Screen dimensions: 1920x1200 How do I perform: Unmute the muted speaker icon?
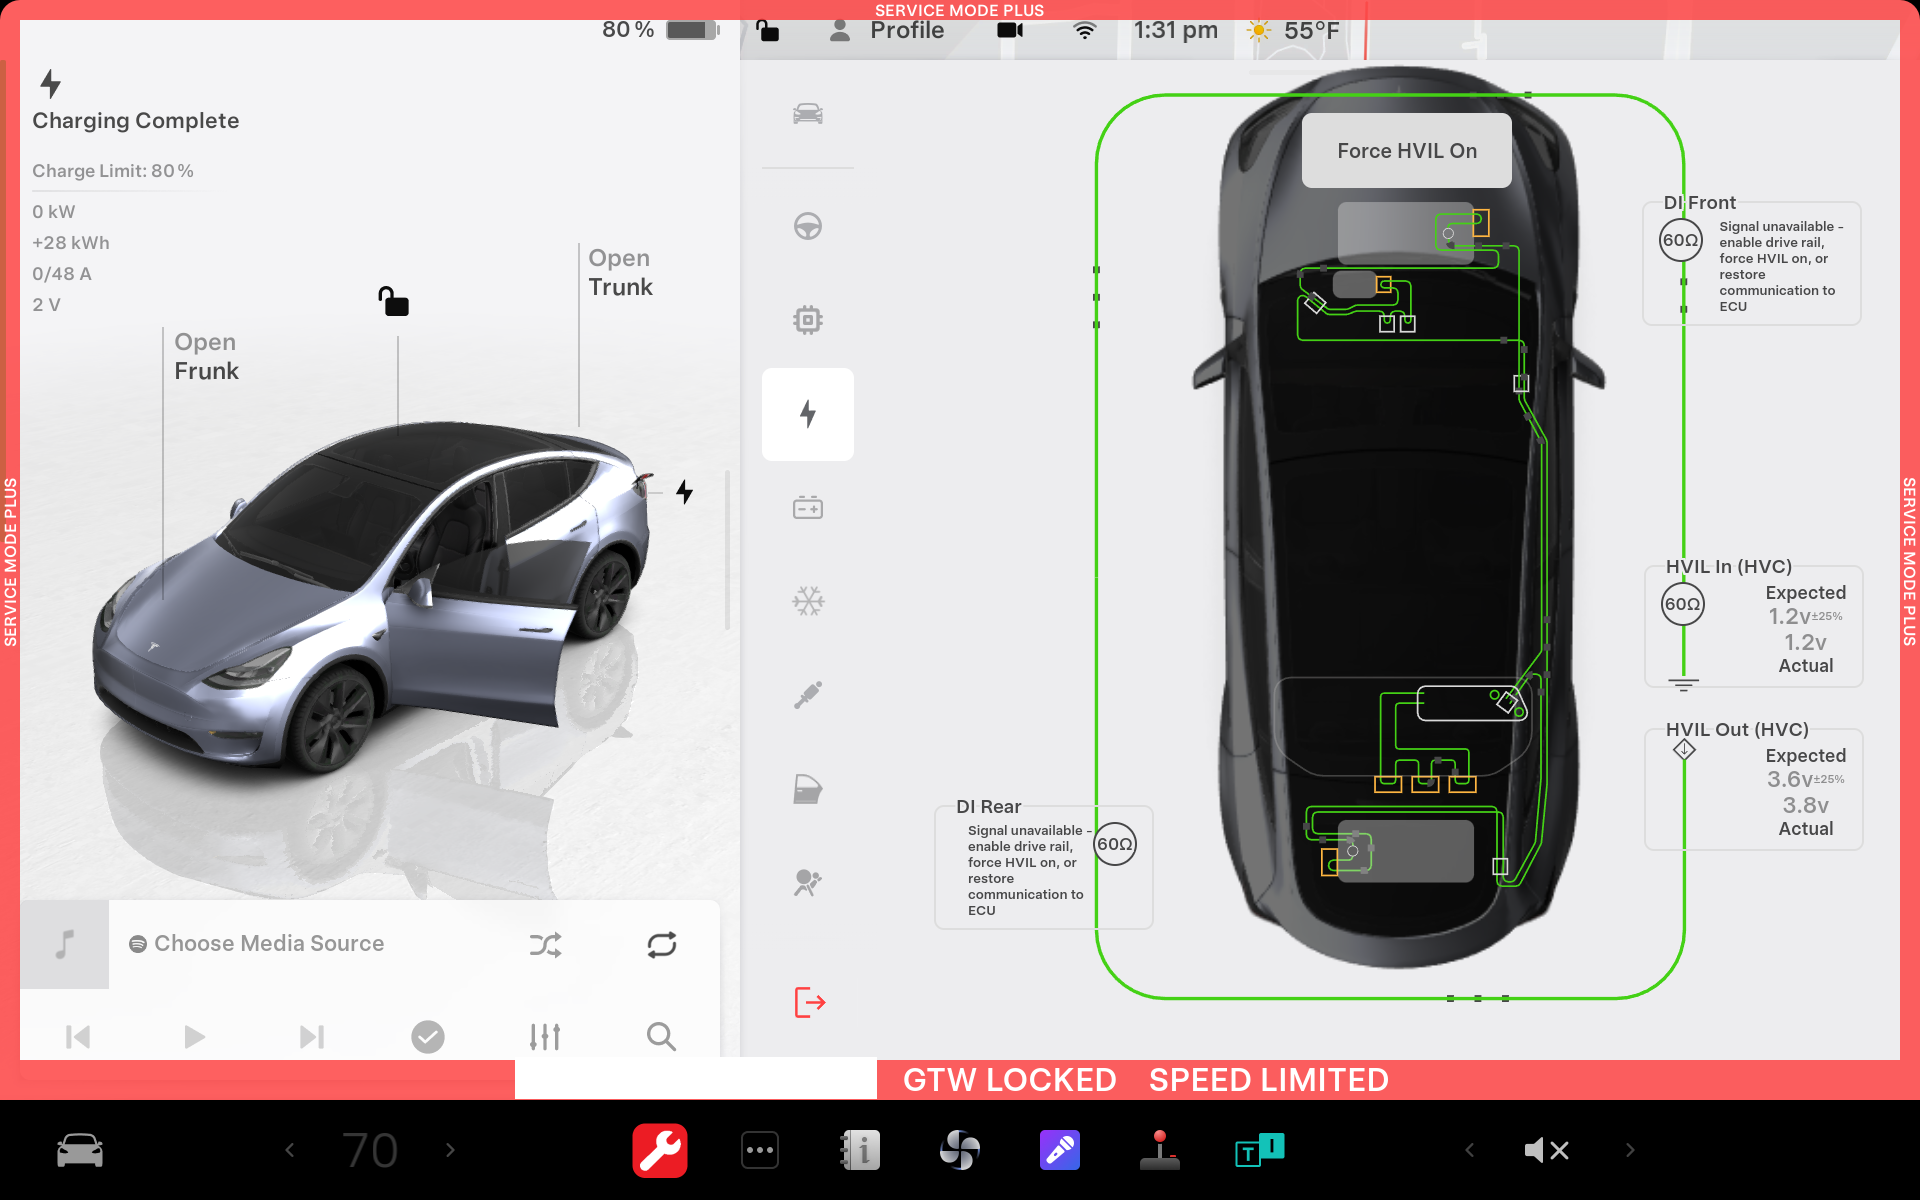[x=1545, y=1150]
